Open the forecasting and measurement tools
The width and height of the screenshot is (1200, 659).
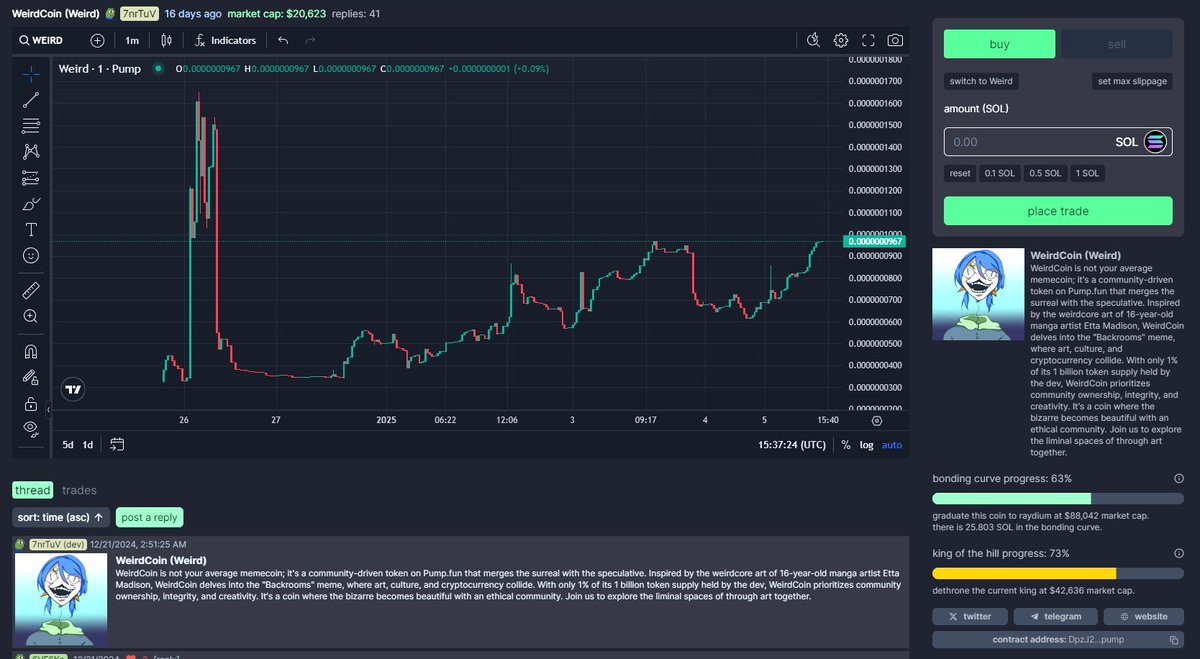click(31, 177)
